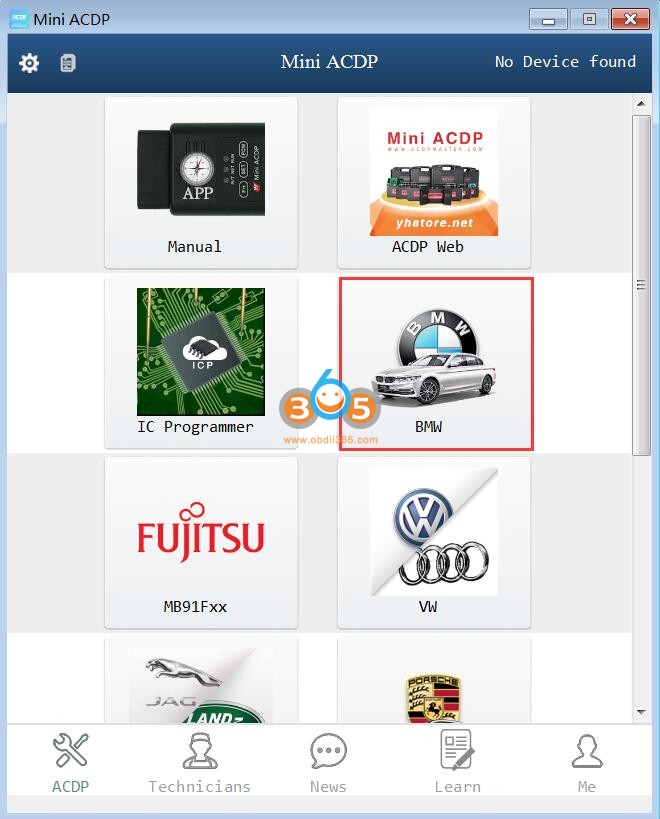Screen dimensions: 660x819
Task: Launch the IC Programmer module
Action: point(201,362)
